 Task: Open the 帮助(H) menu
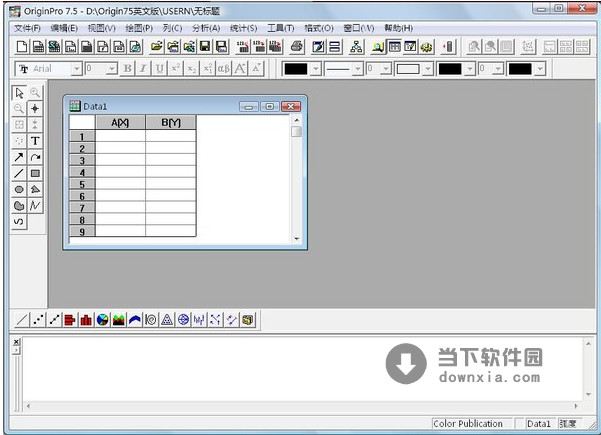coord(399,28)
